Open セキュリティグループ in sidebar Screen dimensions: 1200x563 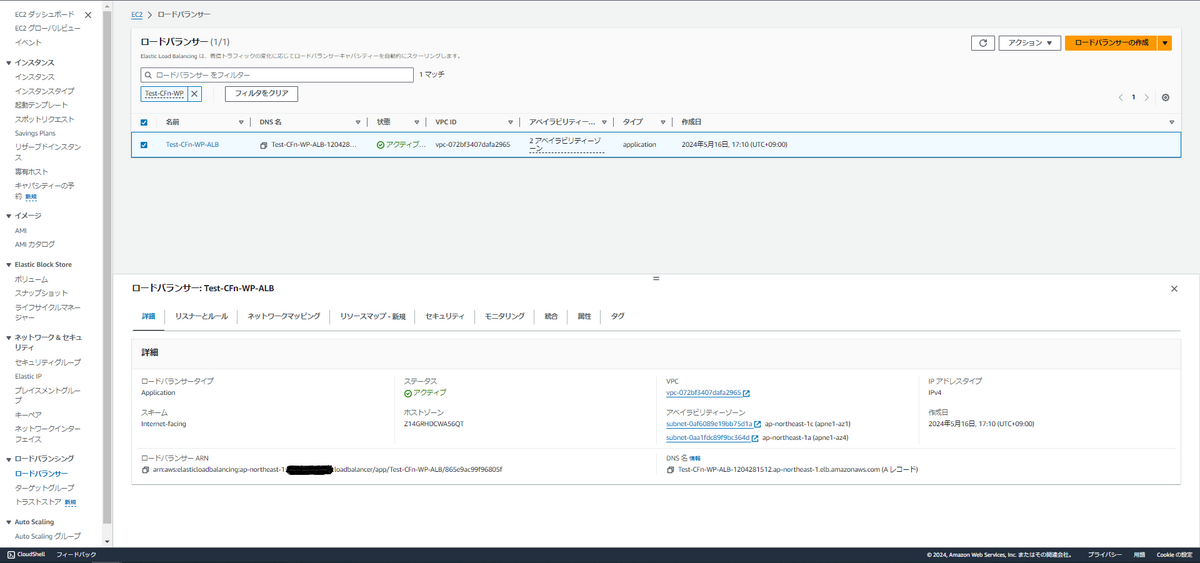click(x=48, y=362)
